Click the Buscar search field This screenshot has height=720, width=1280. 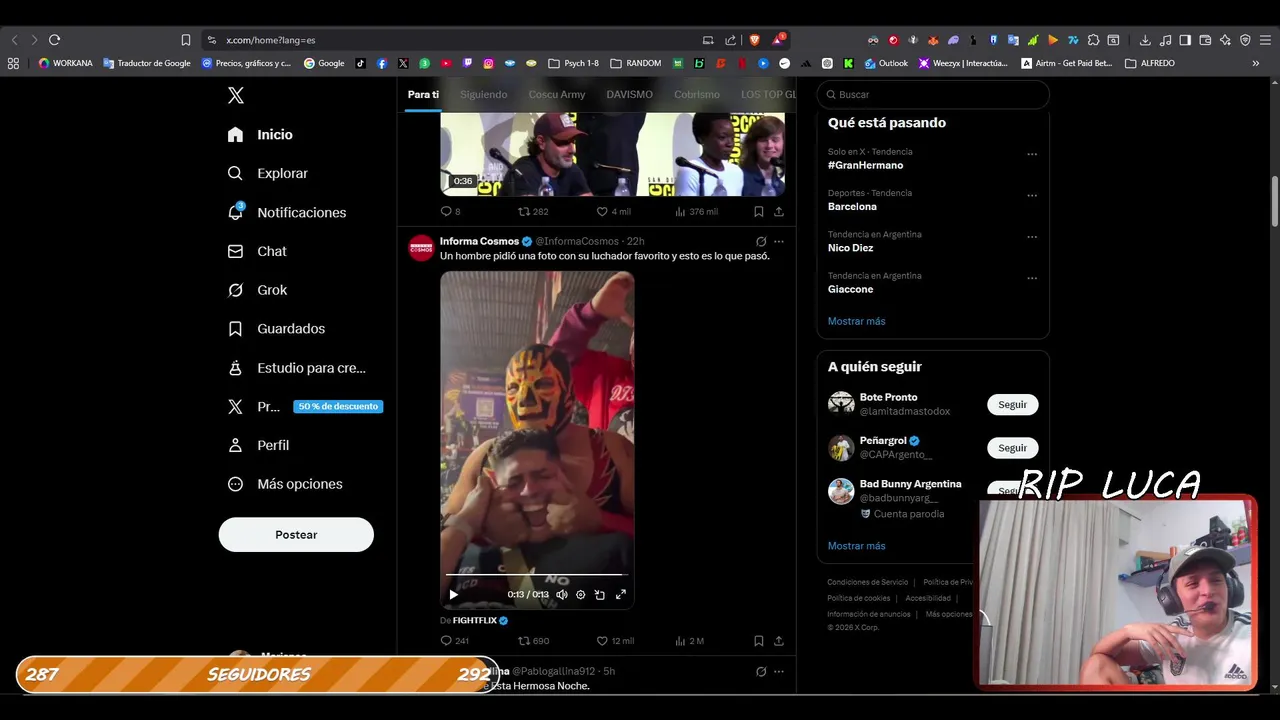click(933, 94)
